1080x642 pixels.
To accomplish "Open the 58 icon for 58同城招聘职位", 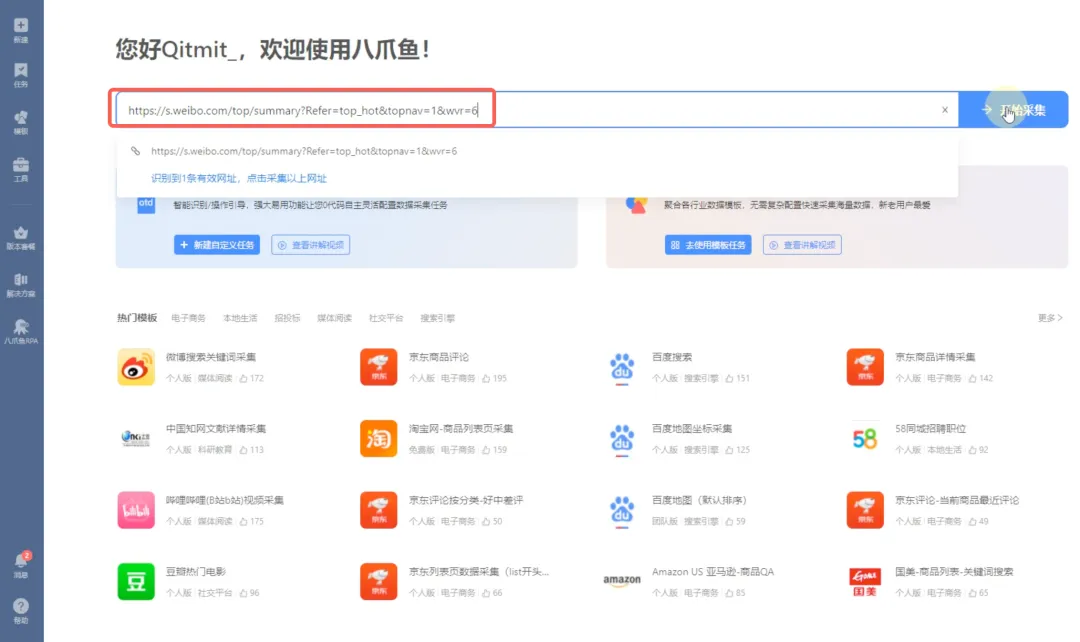I will click(865, 439).
